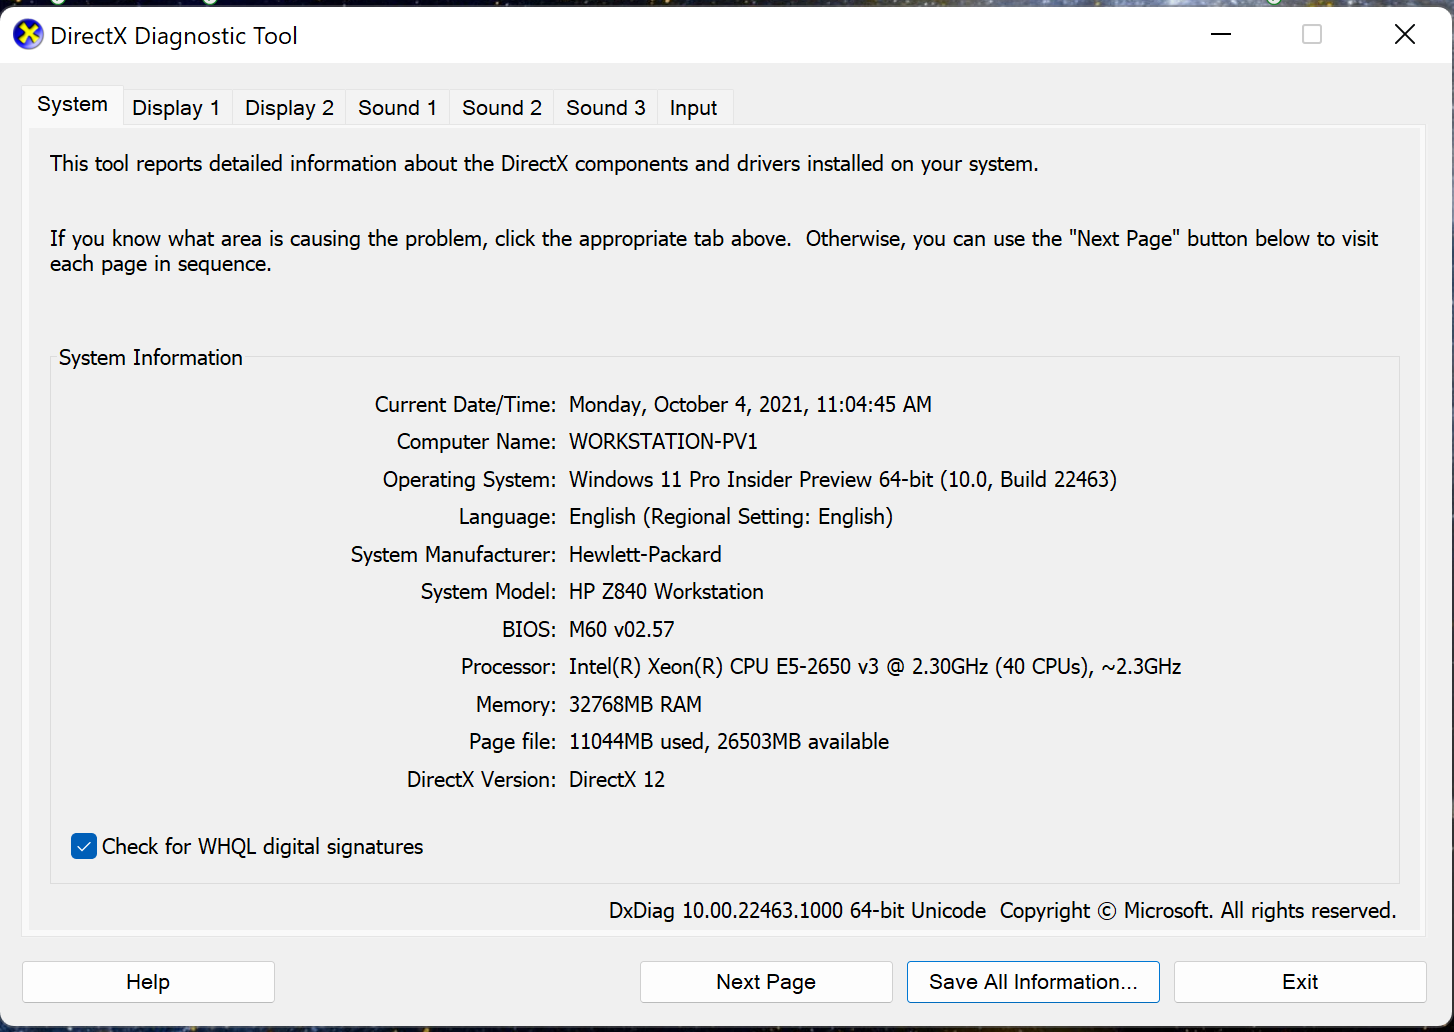The width and height of the screenshot is (1454, 1032).
Task: Click the Intel Xeon E5-2650 v3 processor text
Action: pyautogui.click(x=875, y=667)
